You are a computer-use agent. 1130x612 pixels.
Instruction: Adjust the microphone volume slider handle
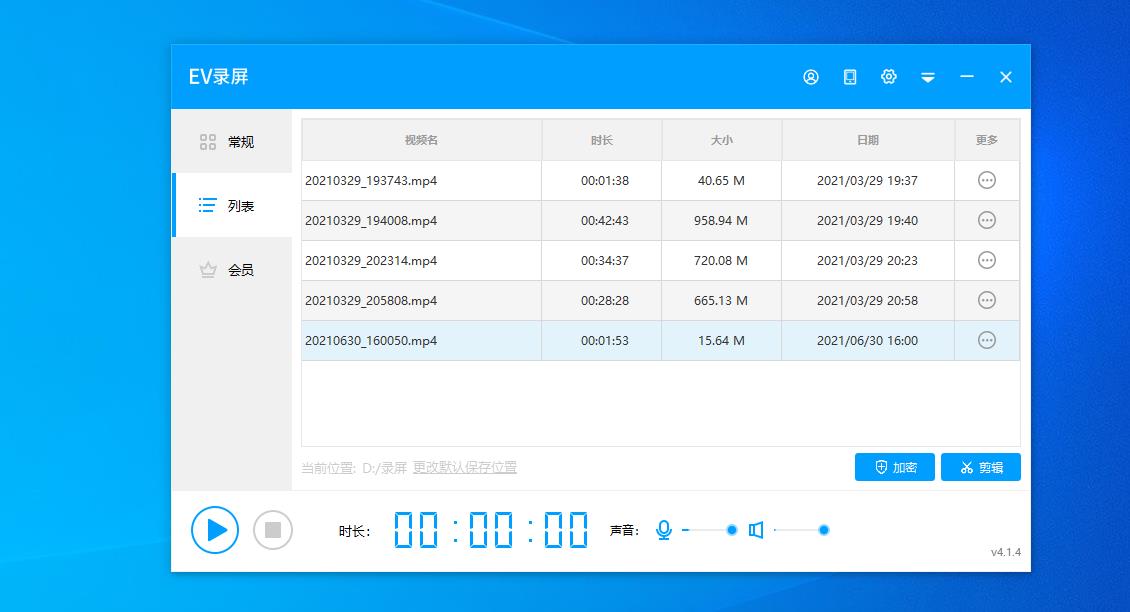[x=732, y=530]
